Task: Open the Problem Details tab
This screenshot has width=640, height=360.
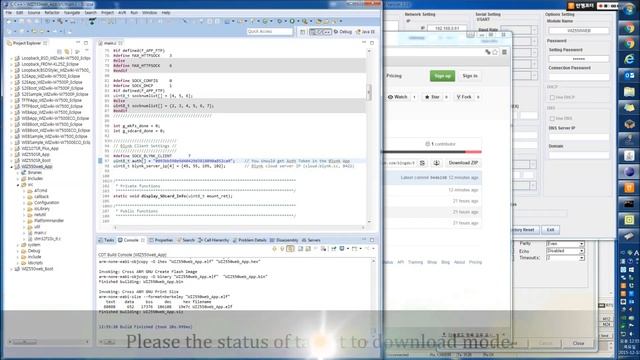Action: (249, 240)
